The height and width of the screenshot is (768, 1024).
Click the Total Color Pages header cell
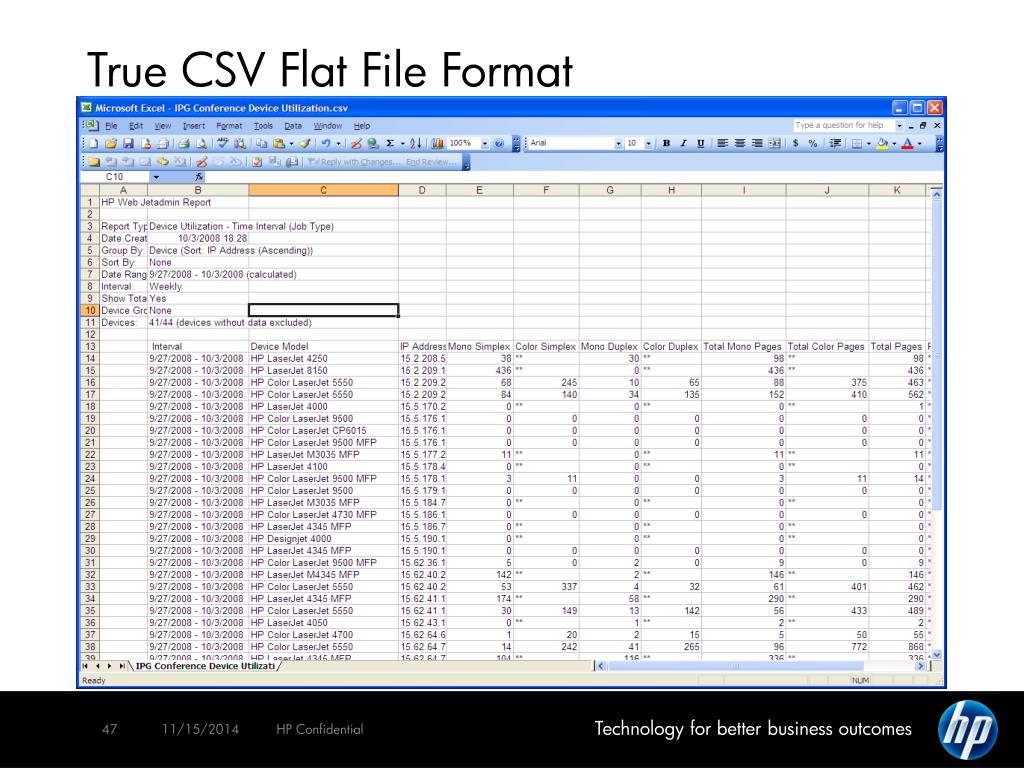[x=827, y=346]
